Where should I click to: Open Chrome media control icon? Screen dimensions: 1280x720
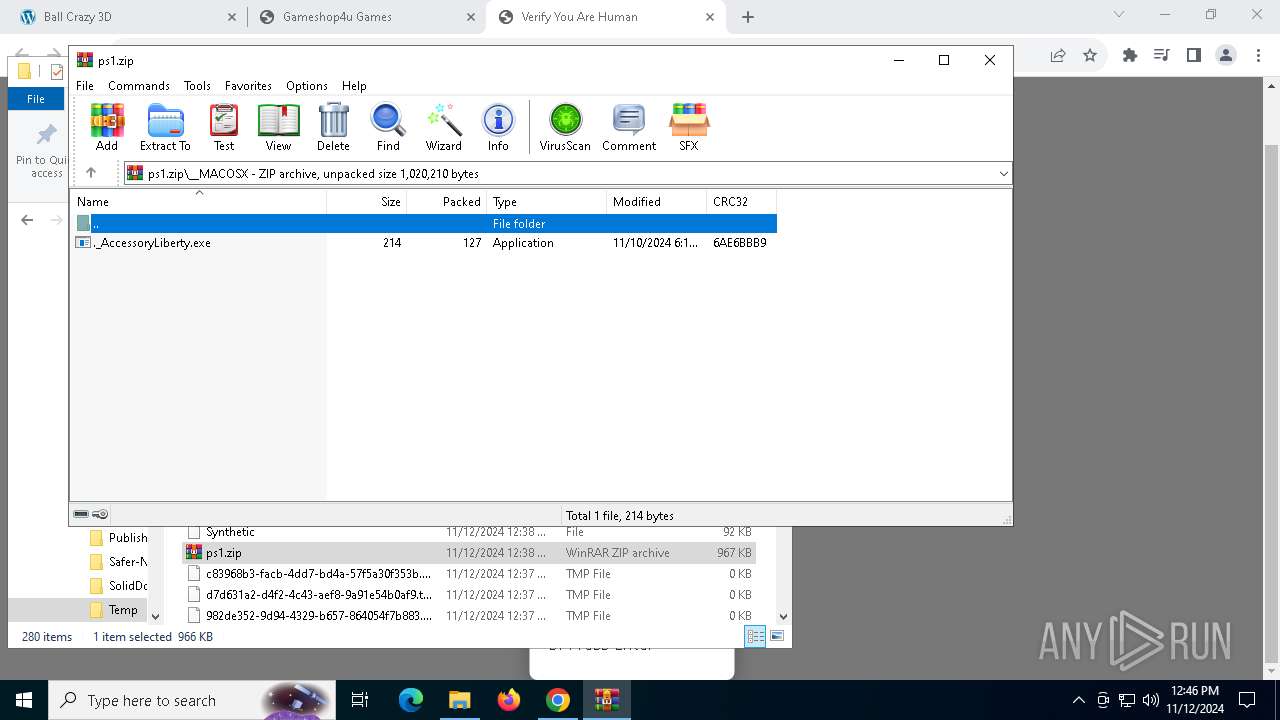pyautogui.click(x=1162, y=56)
